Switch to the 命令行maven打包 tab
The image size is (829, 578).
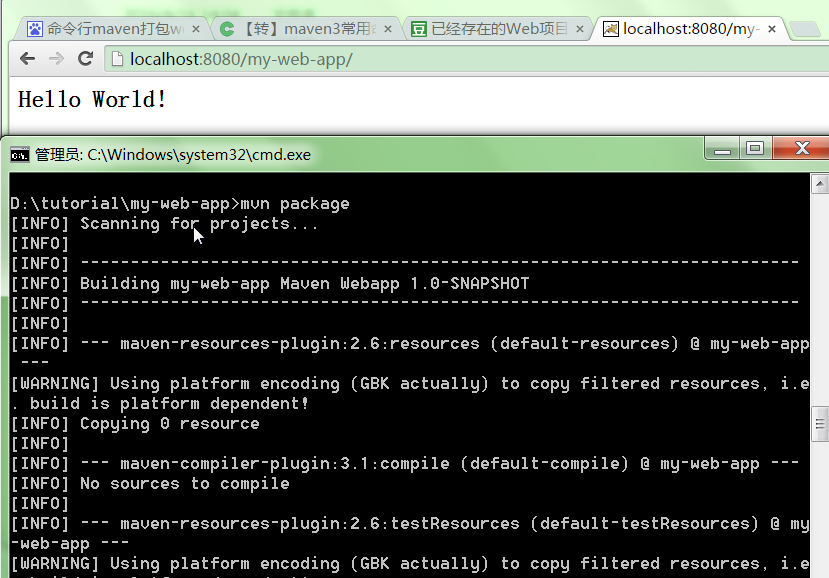pos(110,29)
